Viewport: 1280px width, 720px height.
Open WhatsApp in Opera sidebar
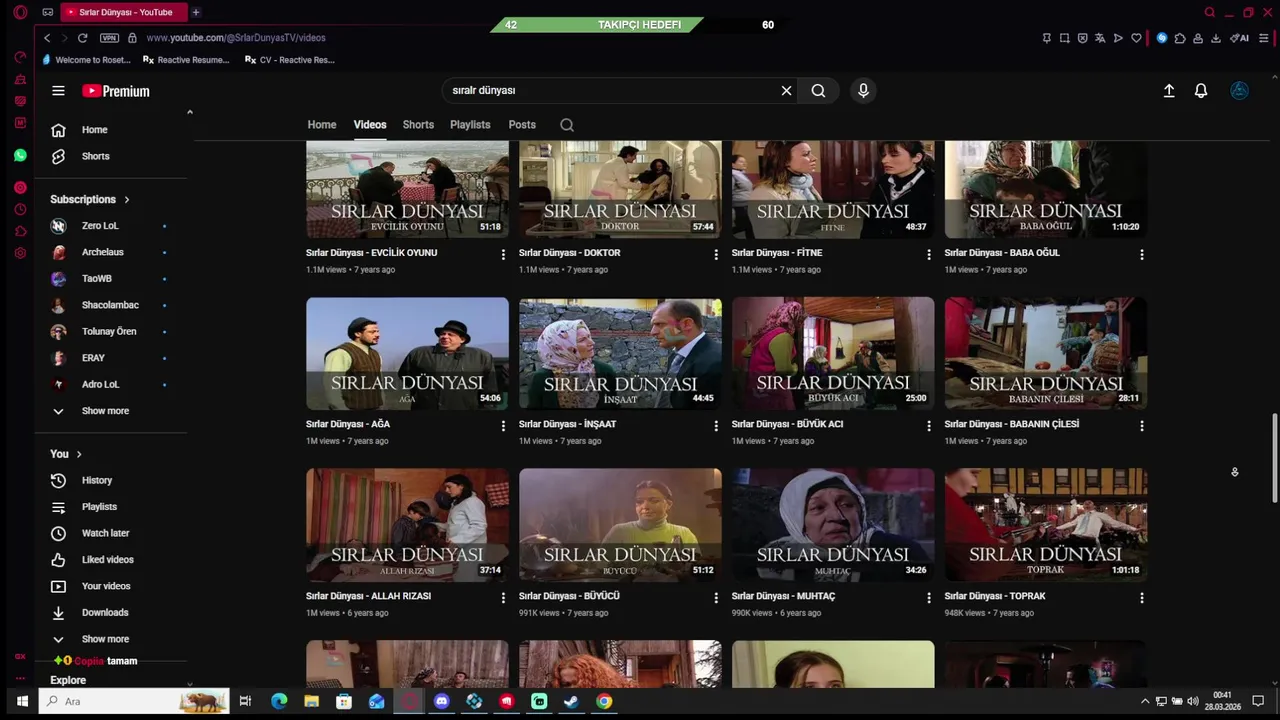pos(20,156)
